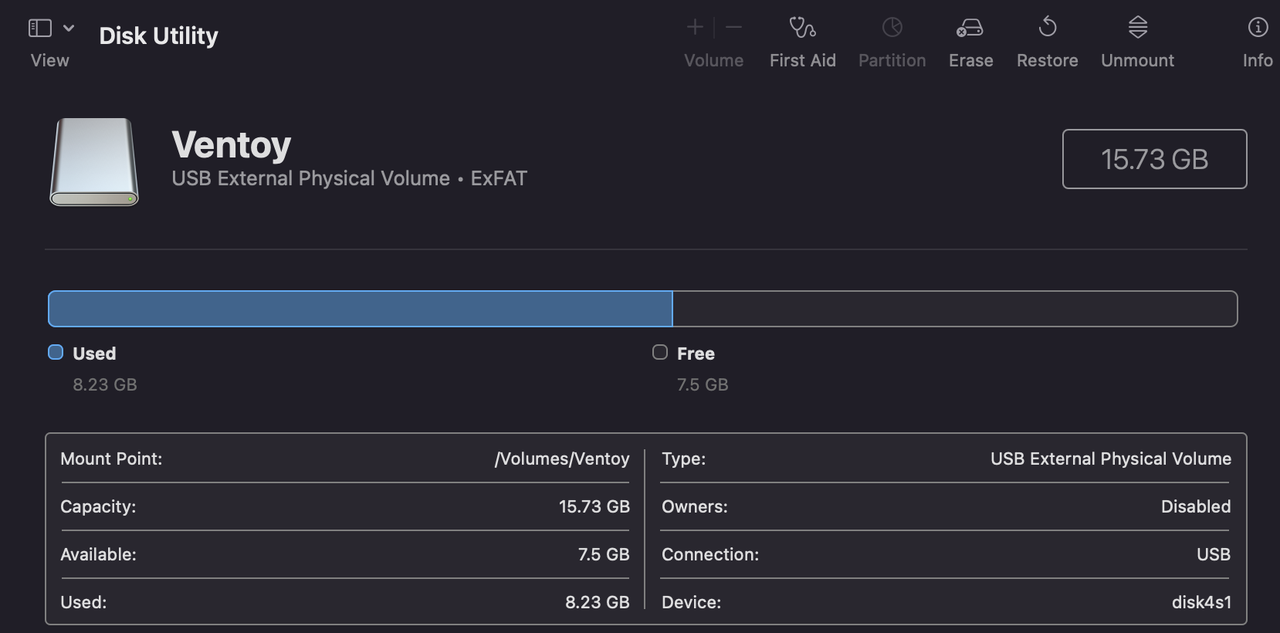Click the used portion of storage bar
1280x633 pixels.
360,309
